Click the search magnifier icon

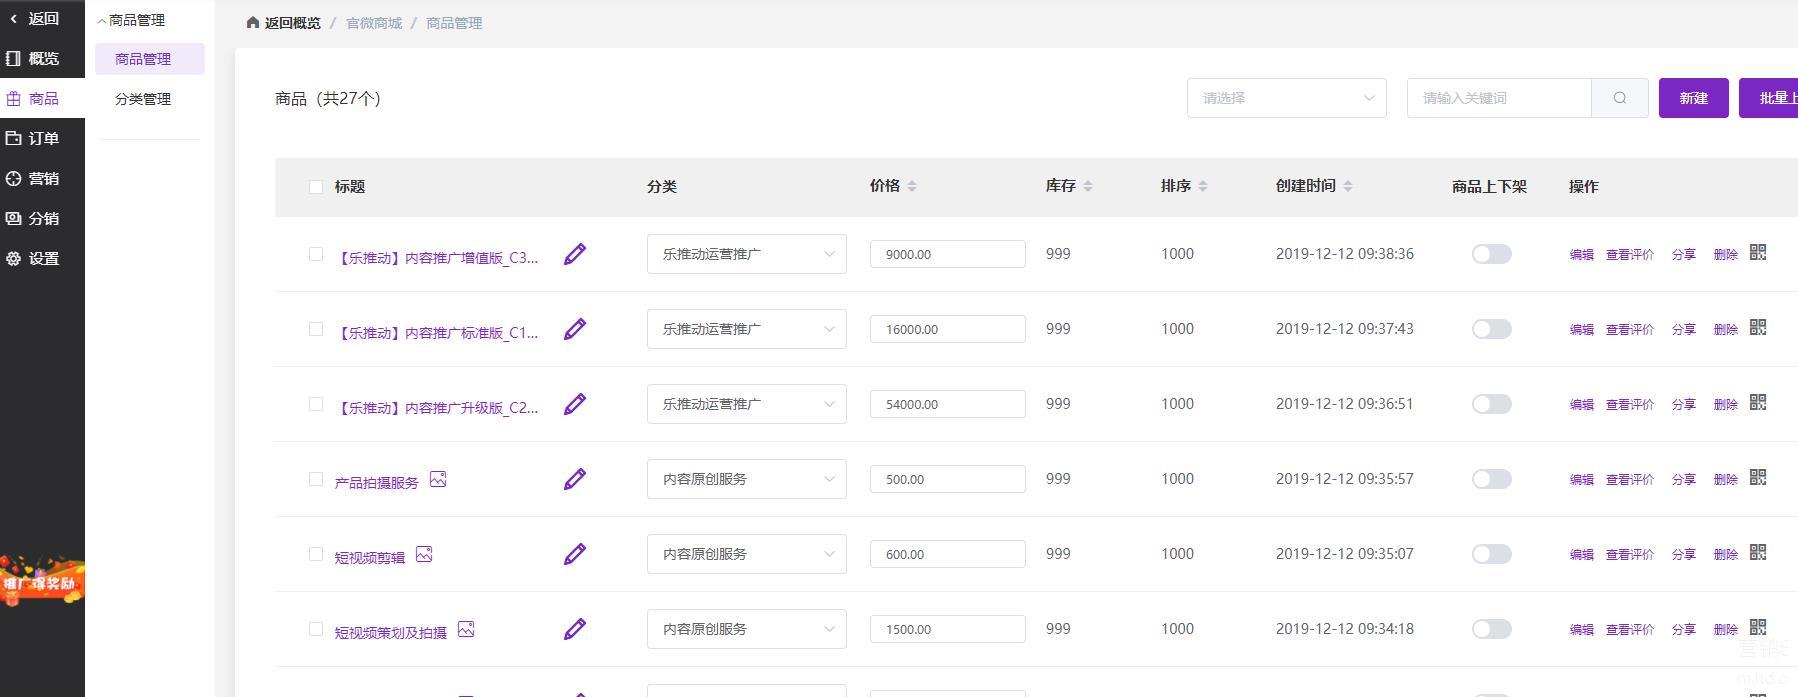[1619, 98]
